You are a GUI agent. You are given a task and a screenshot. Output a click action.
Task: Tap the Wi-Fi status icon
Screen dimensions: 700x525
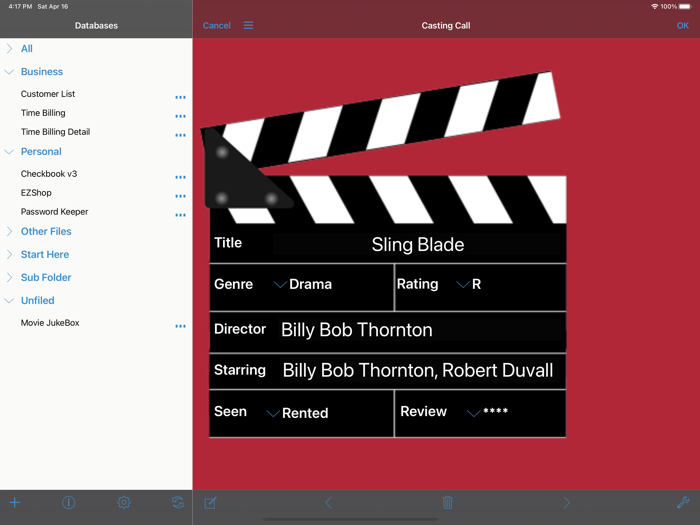pyautogui.click(x=654, y=6)
